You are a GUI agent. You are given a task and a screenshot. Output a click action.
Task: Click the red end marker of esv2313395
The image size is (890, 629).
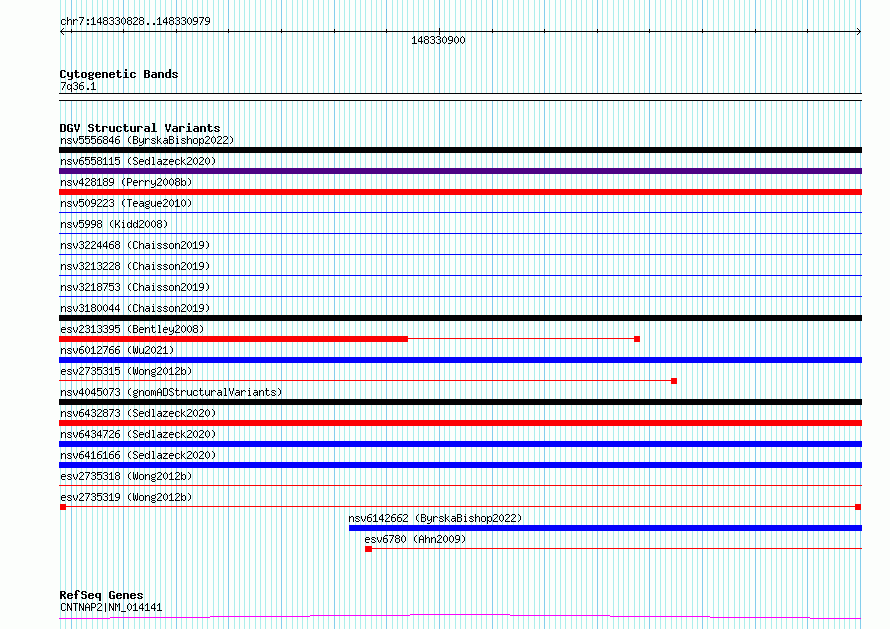coord(637,339)
